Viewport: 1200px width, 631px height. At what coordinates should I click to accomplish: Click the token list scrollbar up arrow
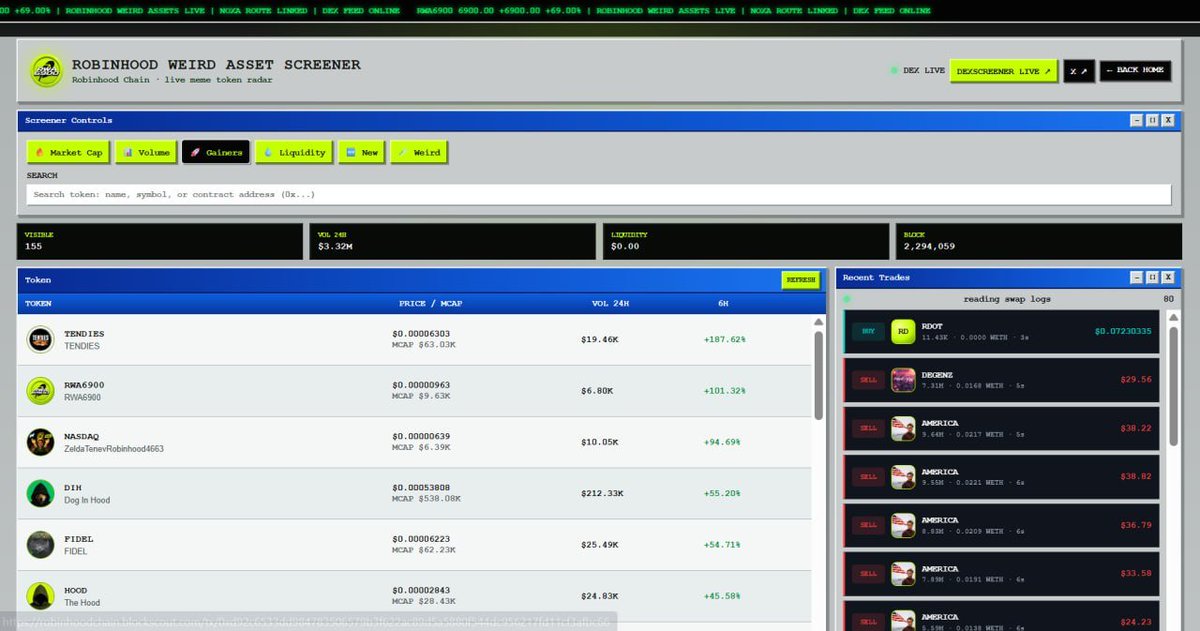819,322
